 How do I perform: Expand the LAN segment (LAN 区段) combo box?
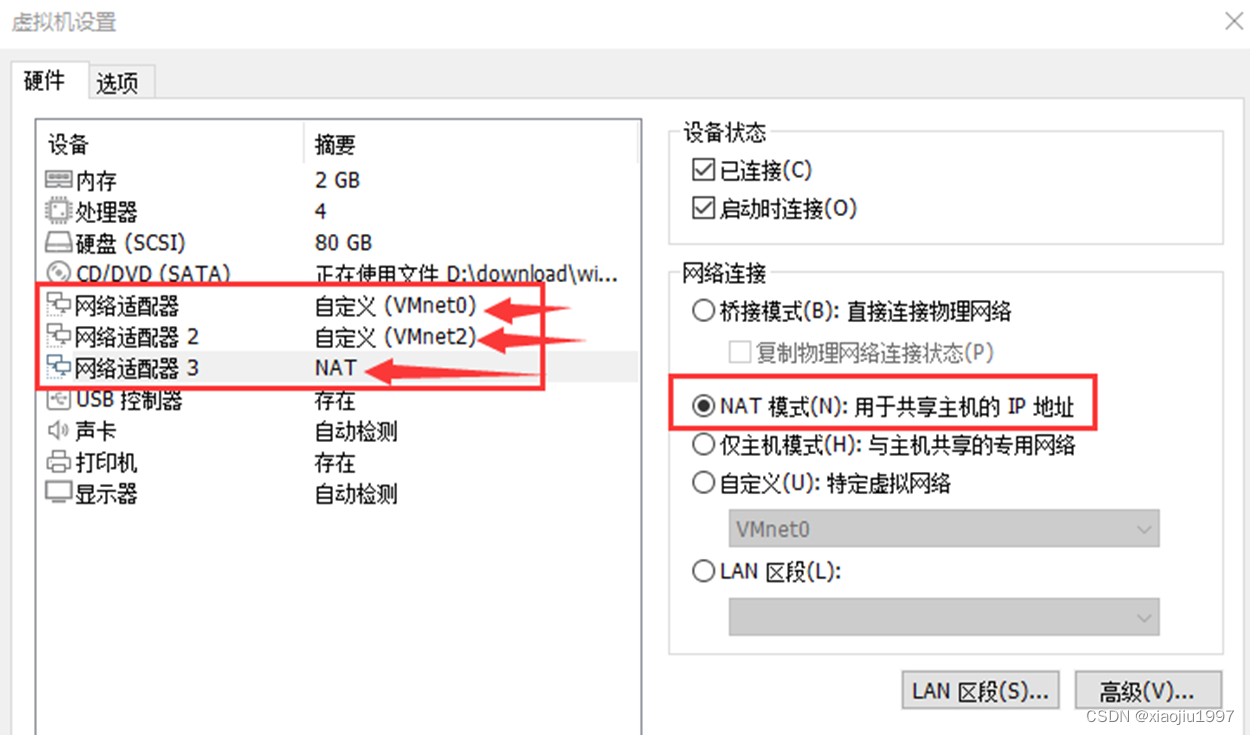(943, 617)
